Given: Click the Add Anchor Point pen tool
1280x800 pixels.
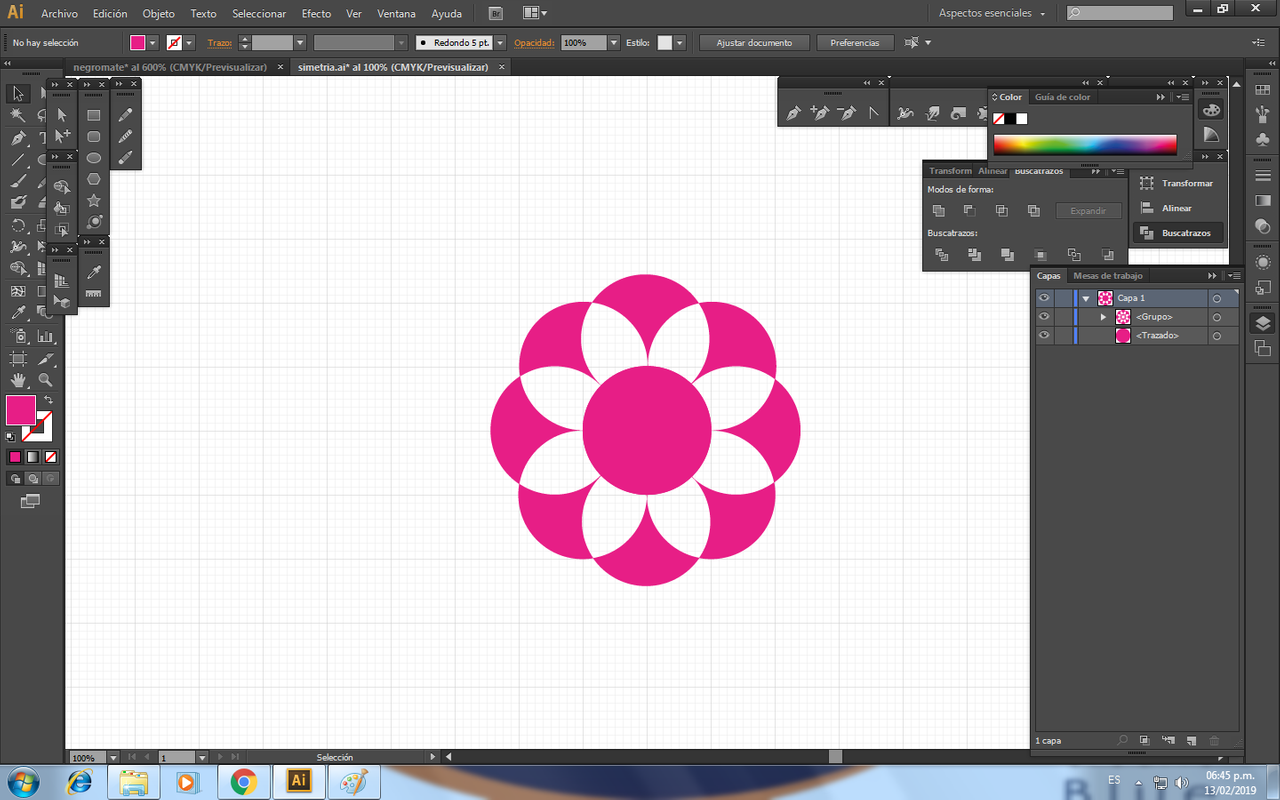Looking at the screenshot, I should tap(820, 113).
